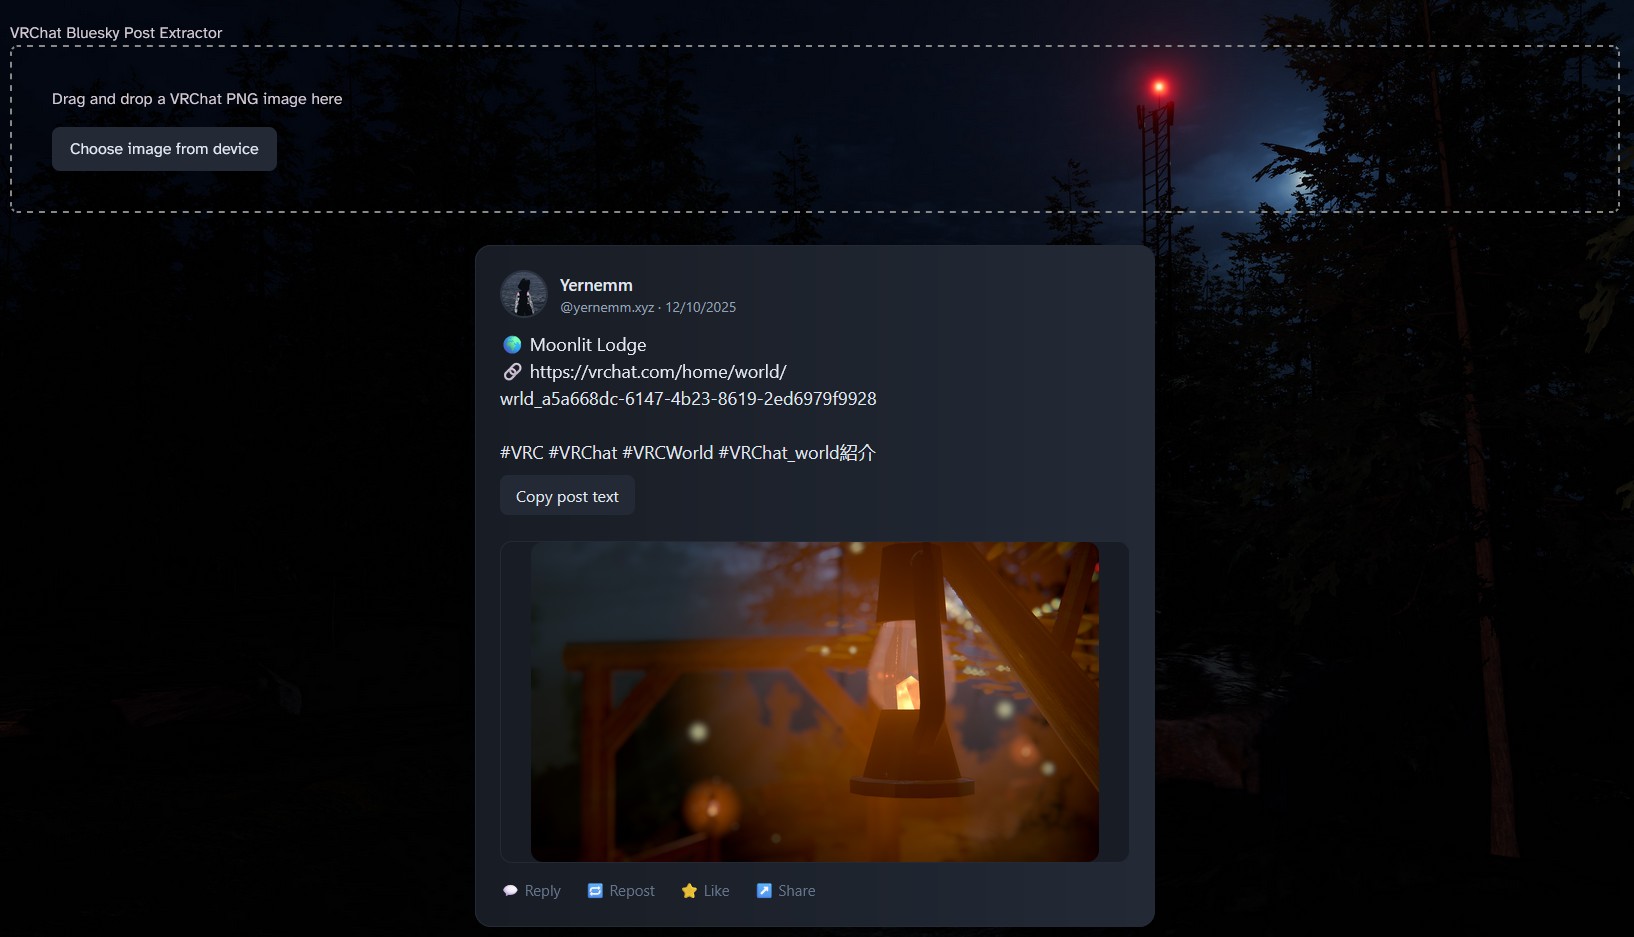The image size is (1634, 937).
Task: Click the Repost icon
Action: pyautogui.click(x=595, y=891)
